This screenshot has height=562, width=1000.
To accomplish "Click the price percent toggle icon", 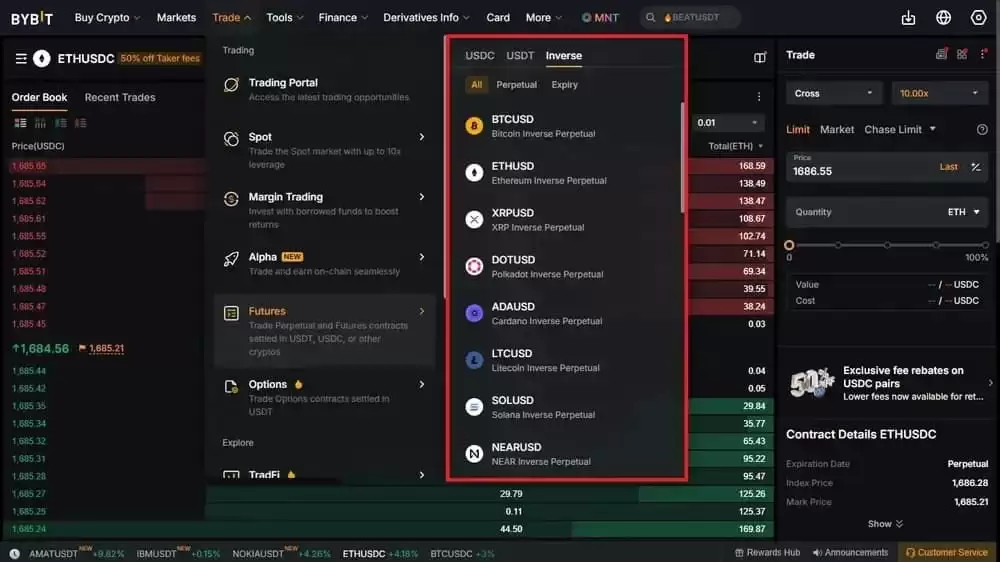I will click(x=976, y=167).
